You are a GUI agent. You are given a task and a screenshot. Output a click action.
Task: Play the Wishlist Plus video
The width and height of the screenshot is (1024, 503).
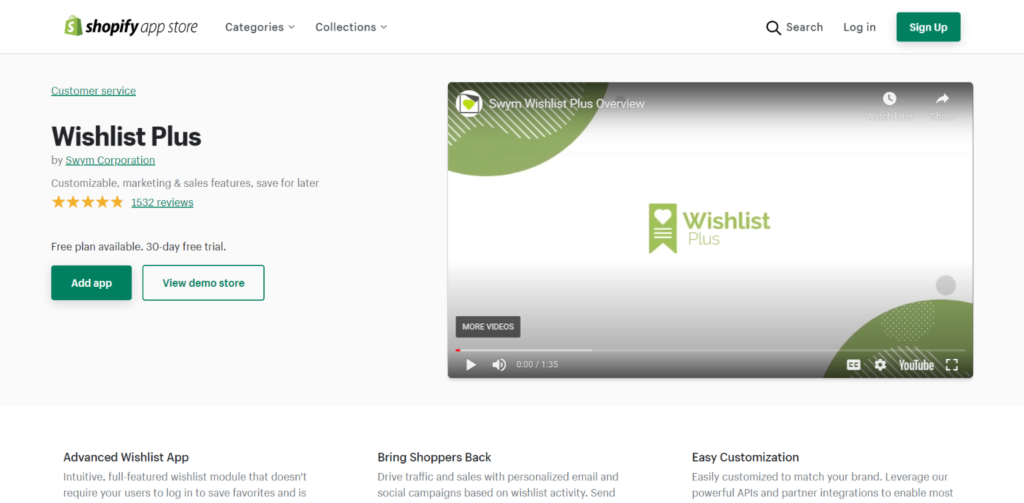click(x=470, y=365)
